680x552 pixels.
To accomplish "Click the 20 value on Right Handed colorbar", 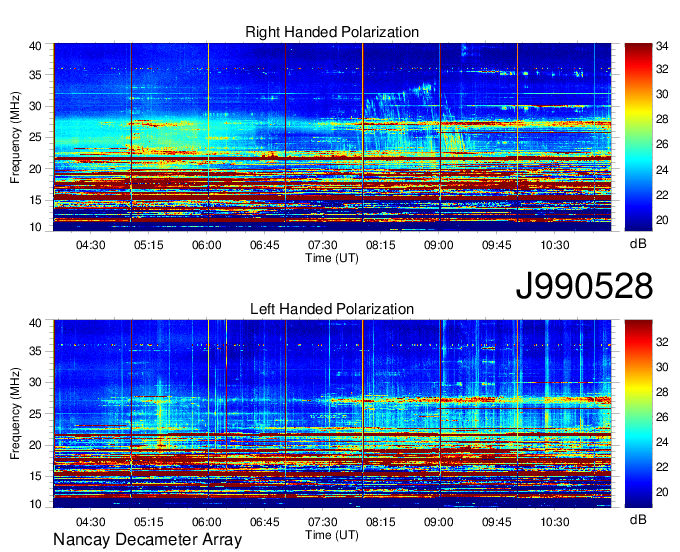I will point(662,220).
